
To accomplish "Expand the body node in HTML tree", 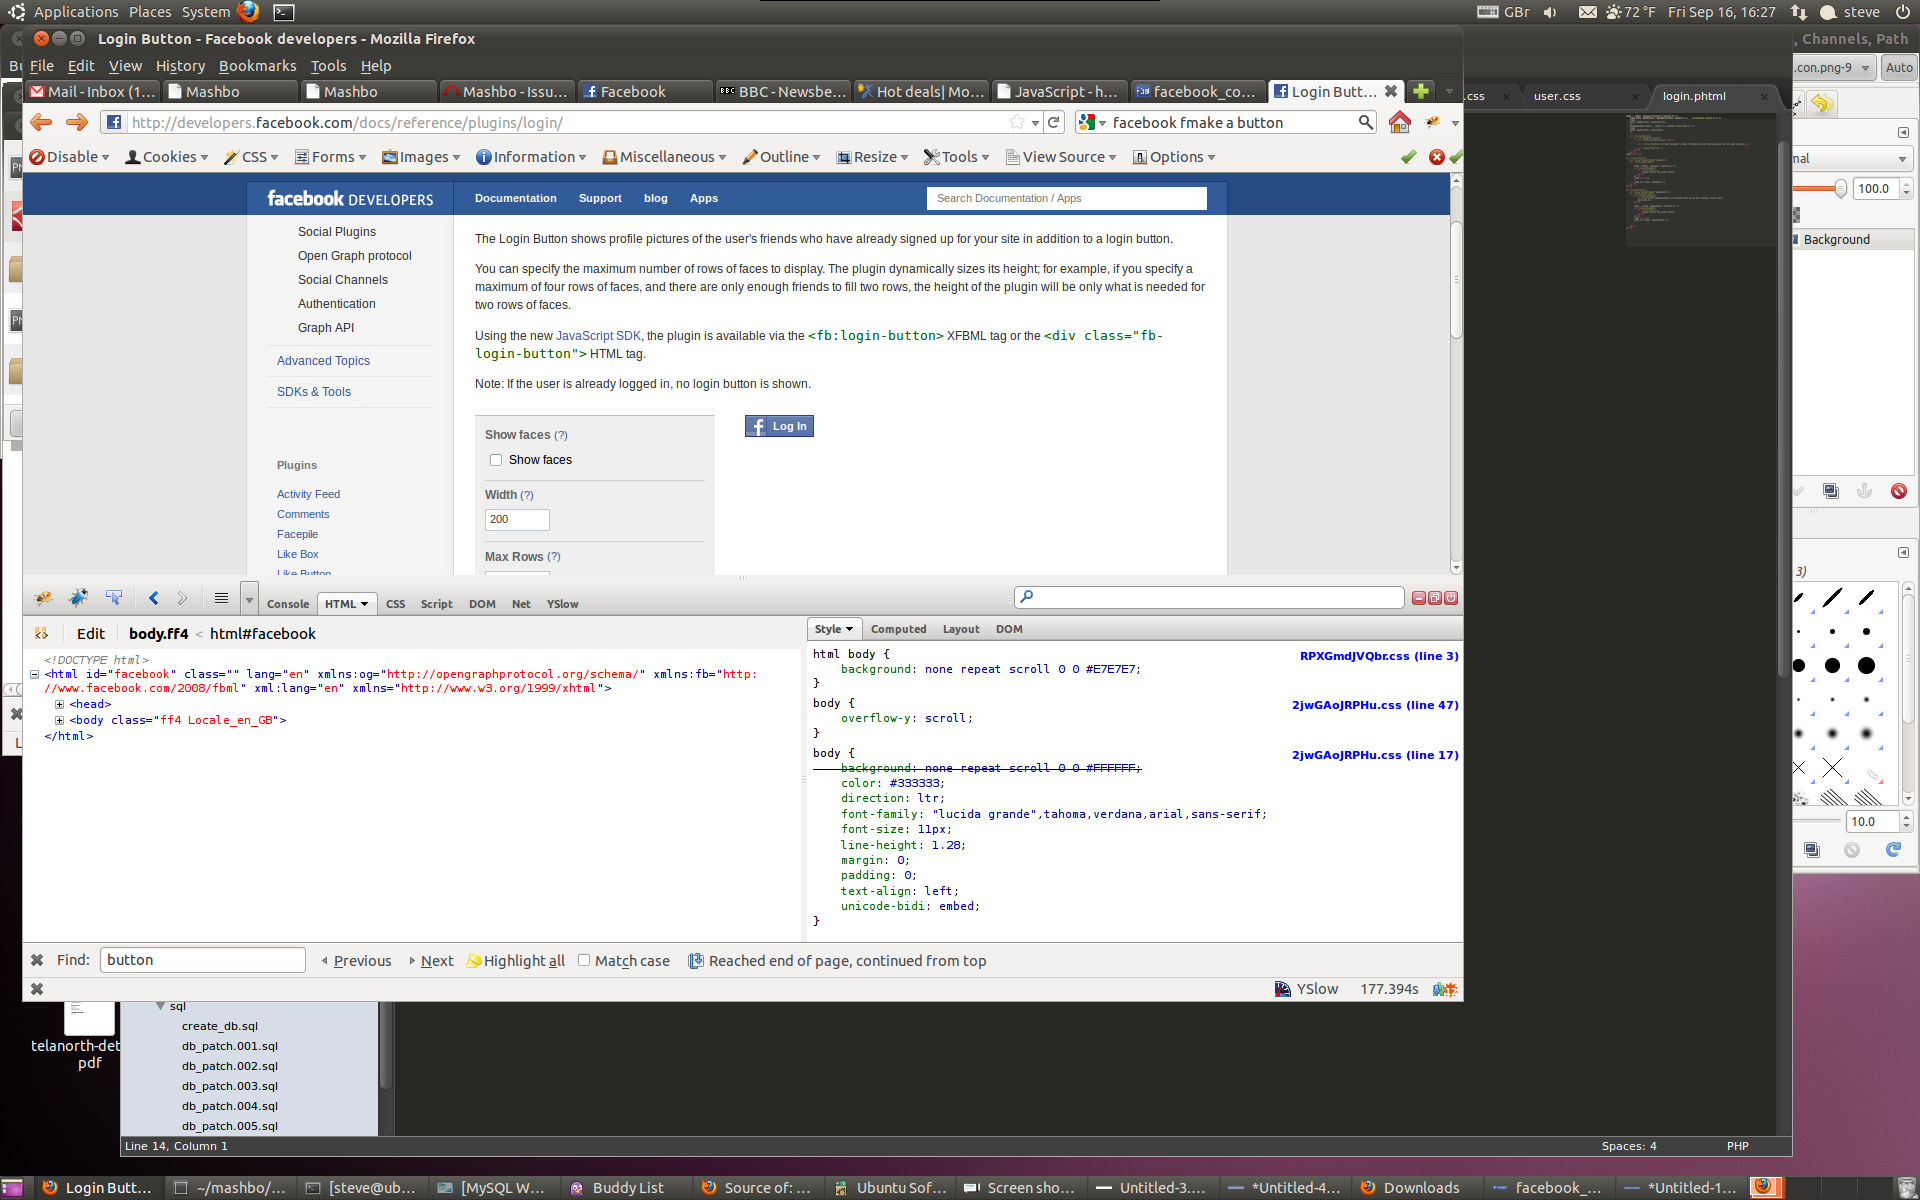I will point(60,720).
